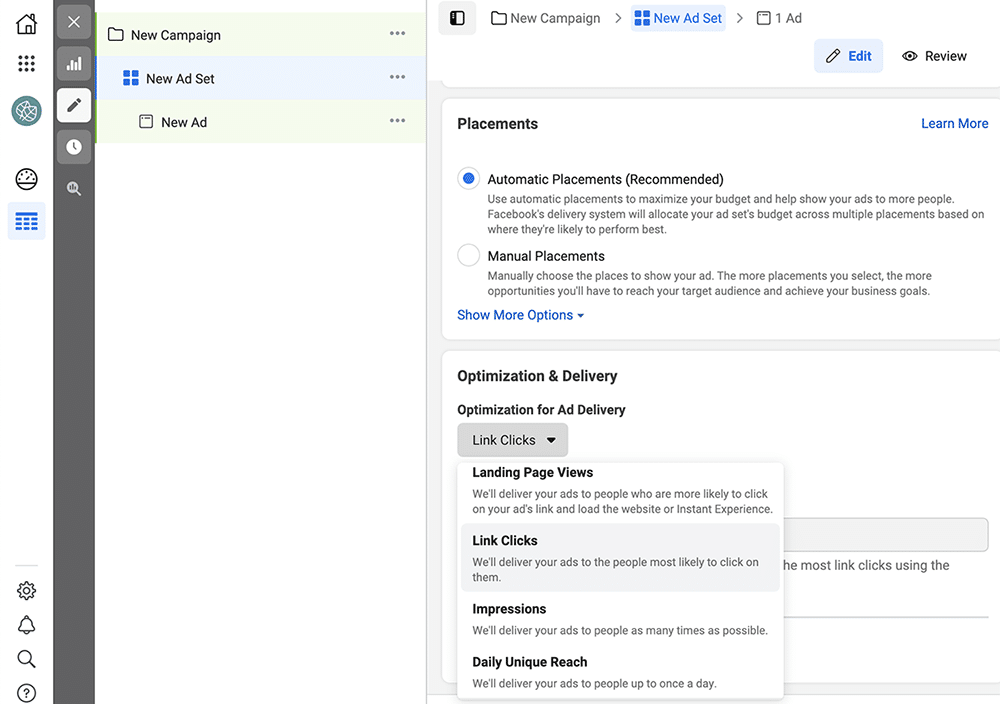Select Manual Placements radio button

click(468, 256)
